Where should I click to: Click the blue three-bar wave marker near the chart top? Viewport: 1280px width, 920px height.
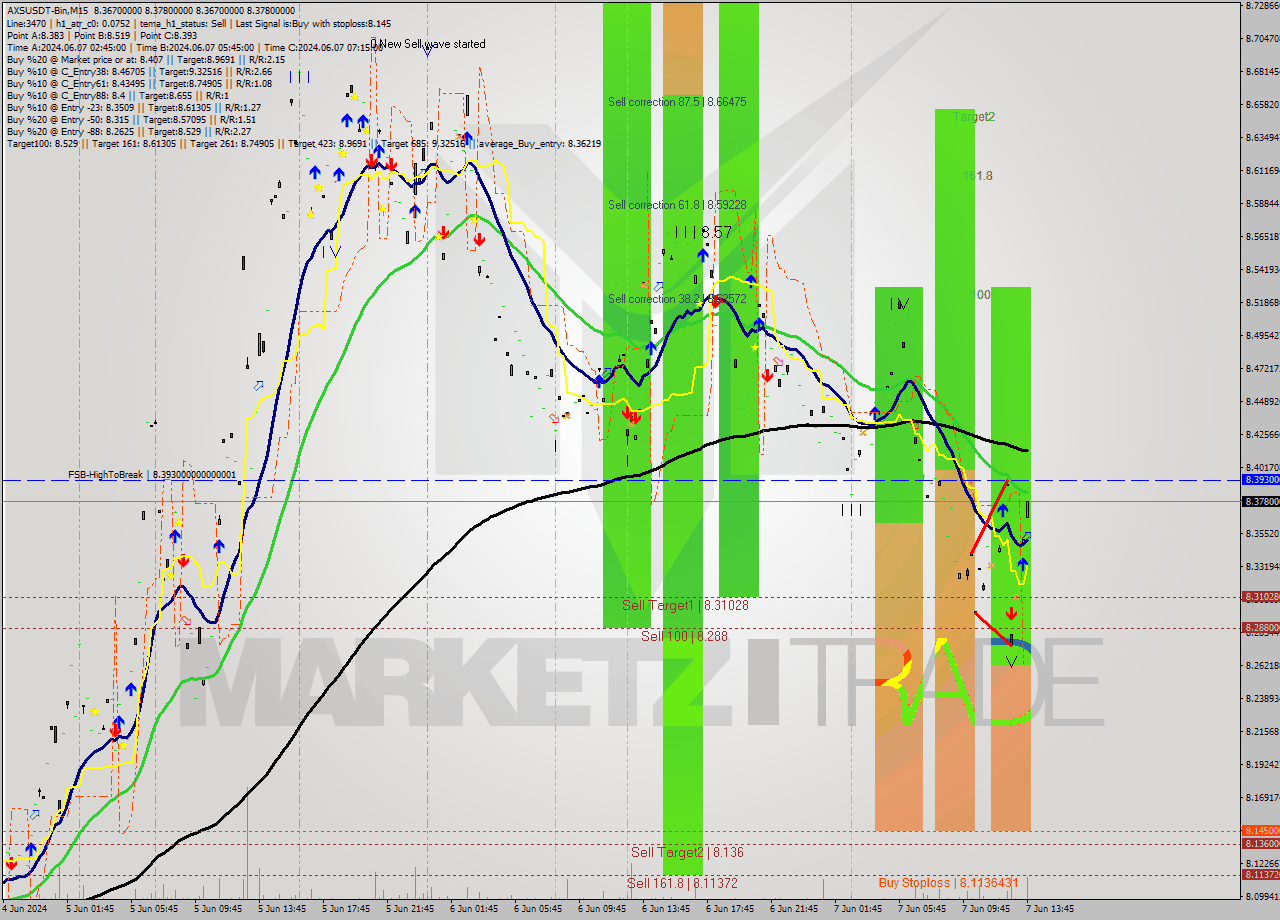299,76
